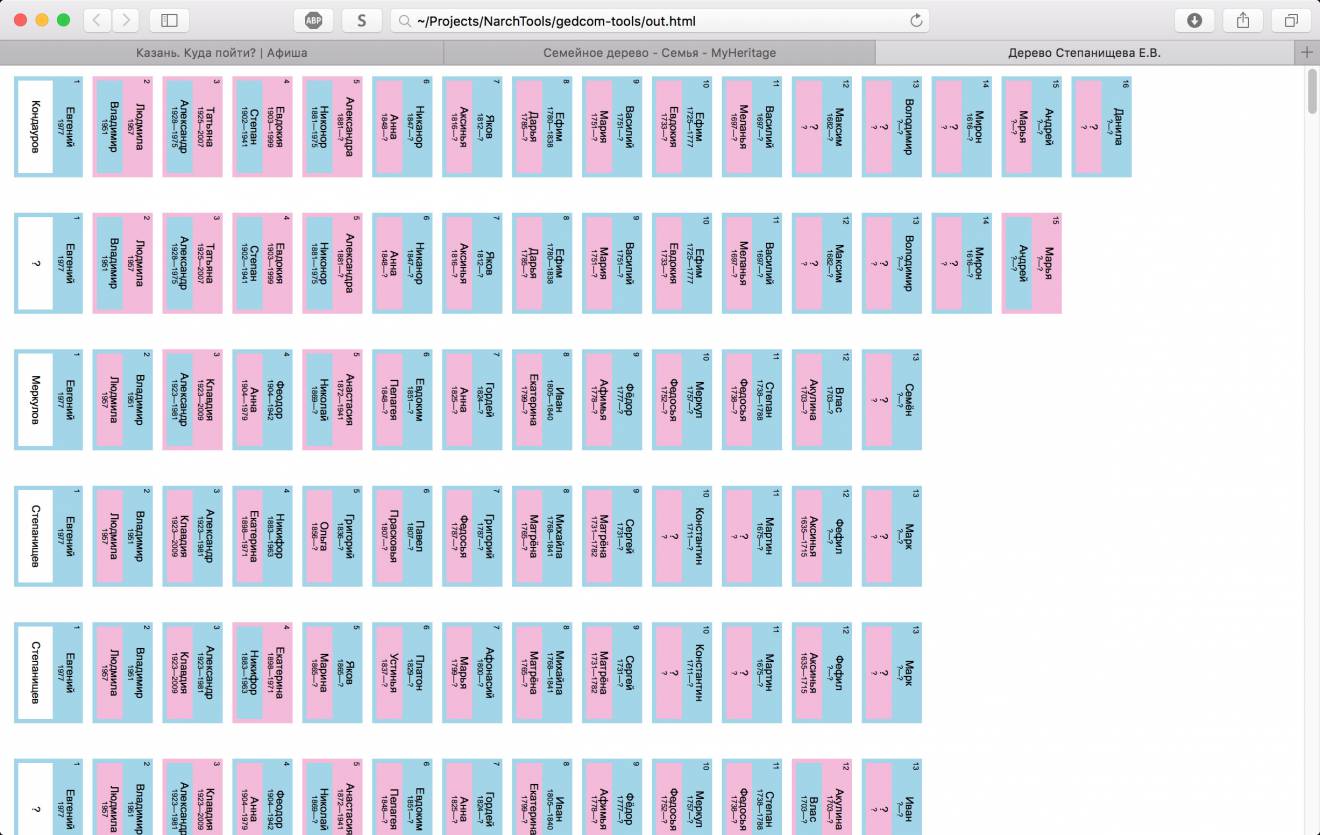
Task: Click the Яков and Марина card
Action: tap(333, 672)
